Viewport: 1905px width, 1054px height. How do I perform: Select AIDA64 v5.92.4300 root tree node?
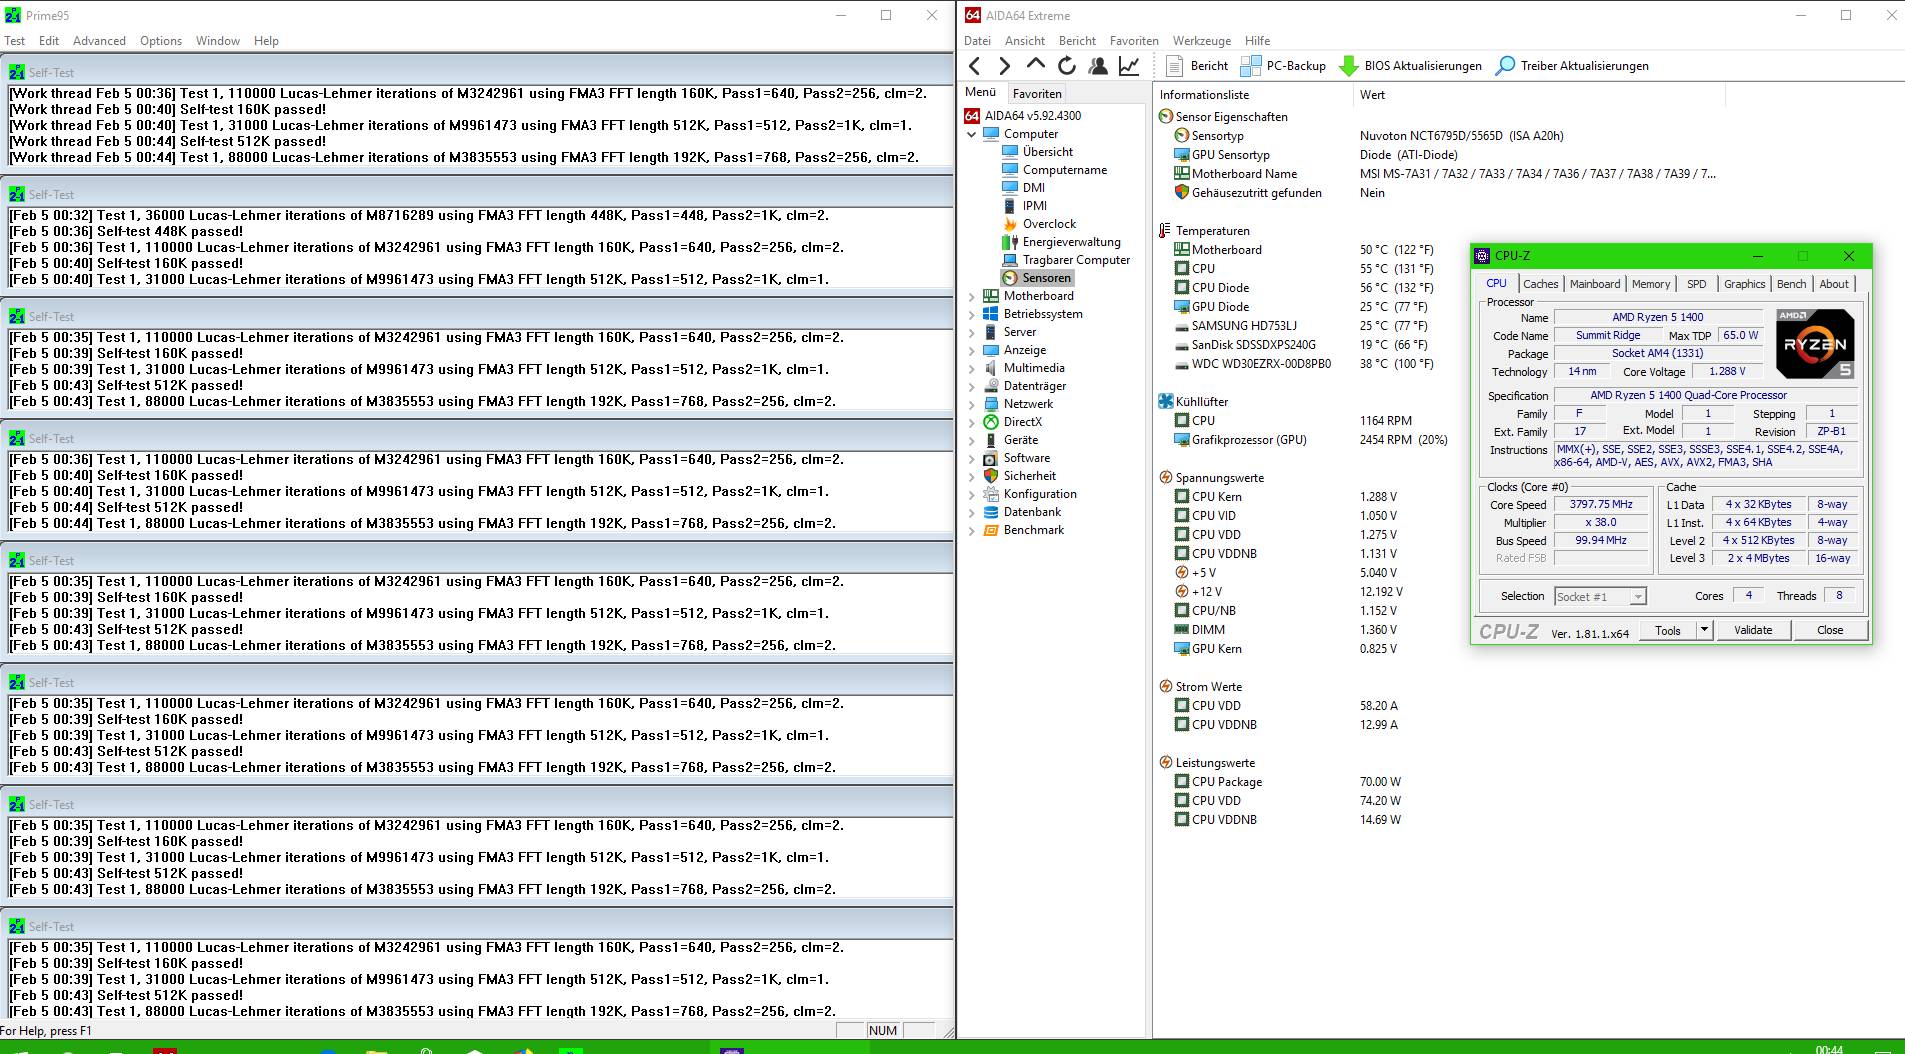tap(1023, 116)
